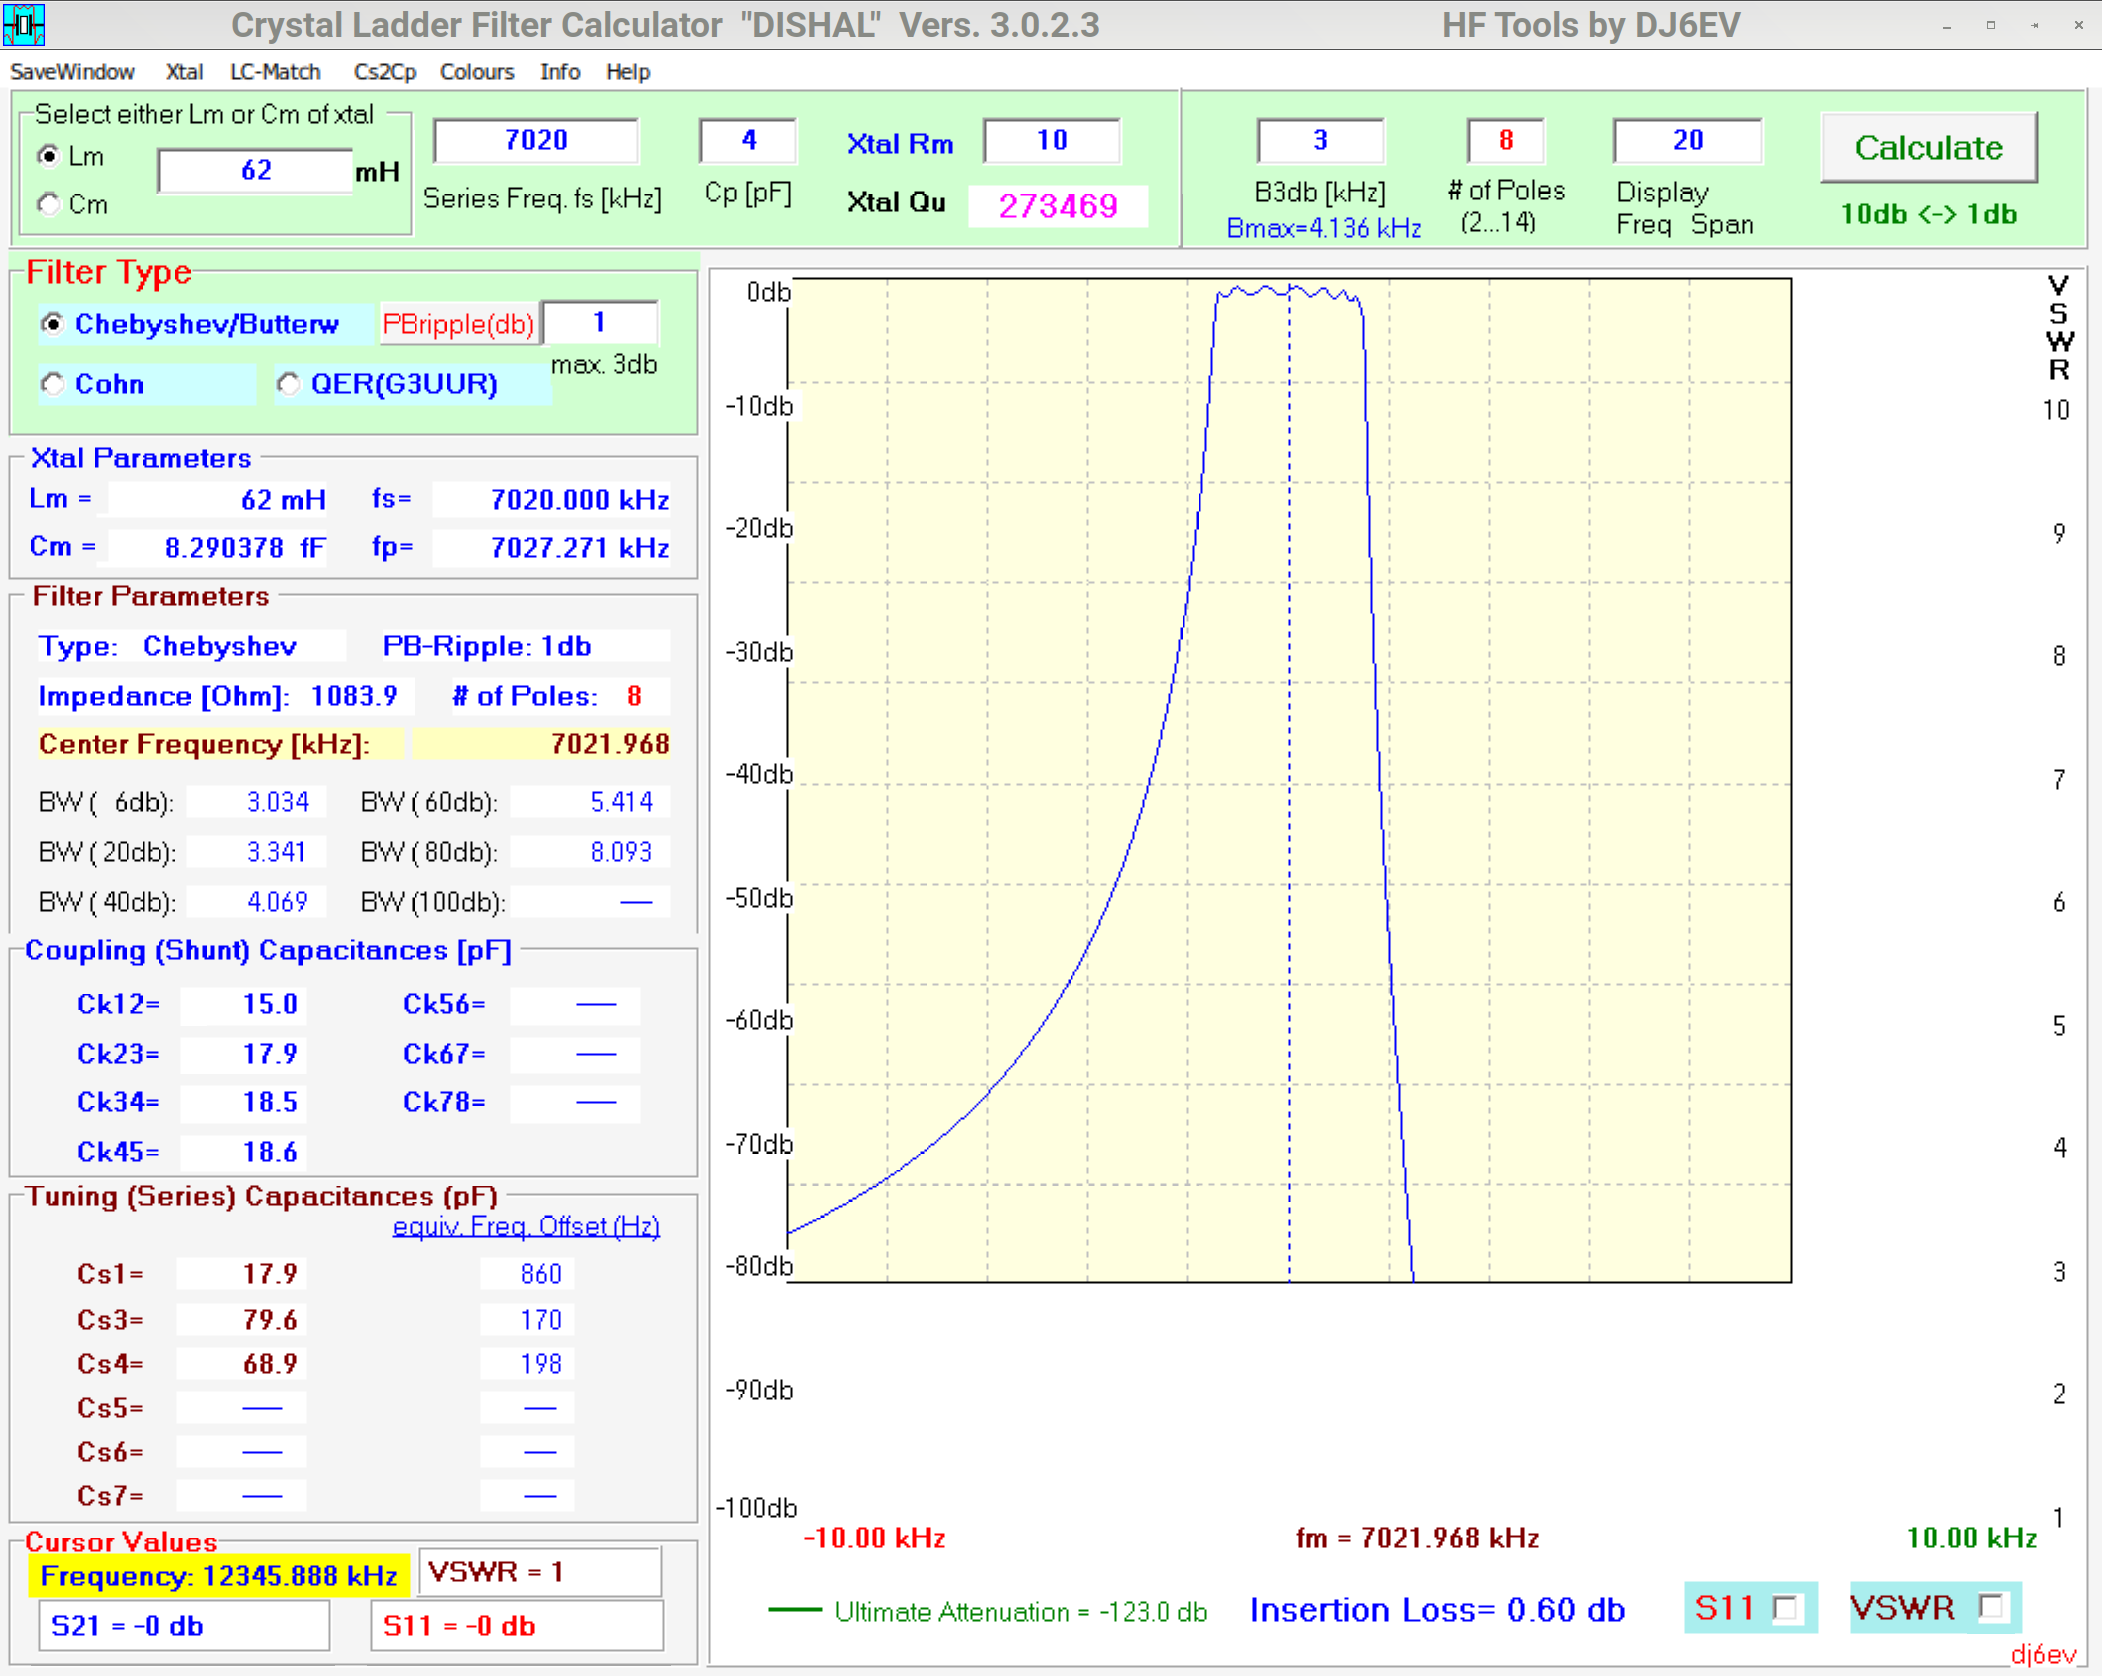This screenshot has width=2102, height=1676.
Task: Click the VSWR = 1 cursor field
Action: (540, 1572)
